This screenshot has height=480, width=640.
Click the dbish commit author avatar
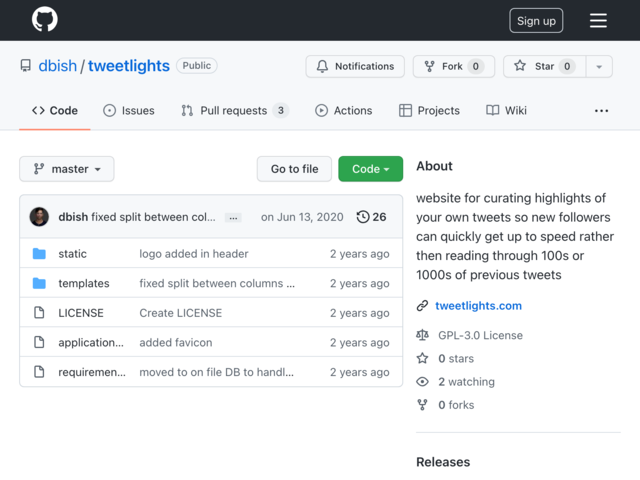[39, 217]
